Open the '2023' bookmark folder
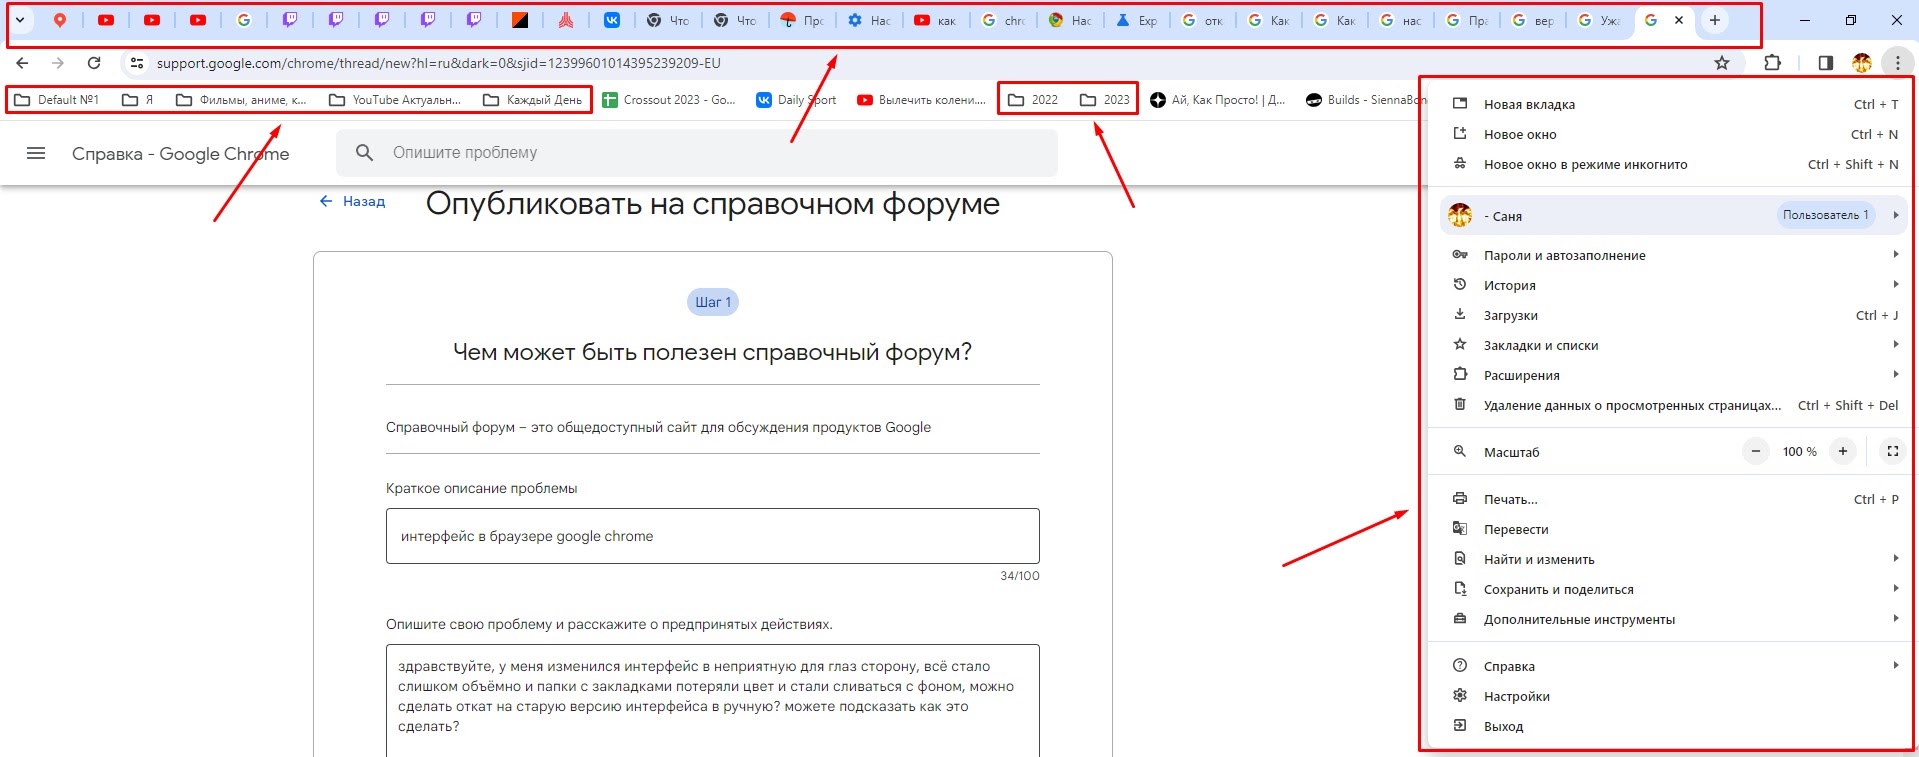The height and width of the screenshot is (757, 1919). (1105, 100)
